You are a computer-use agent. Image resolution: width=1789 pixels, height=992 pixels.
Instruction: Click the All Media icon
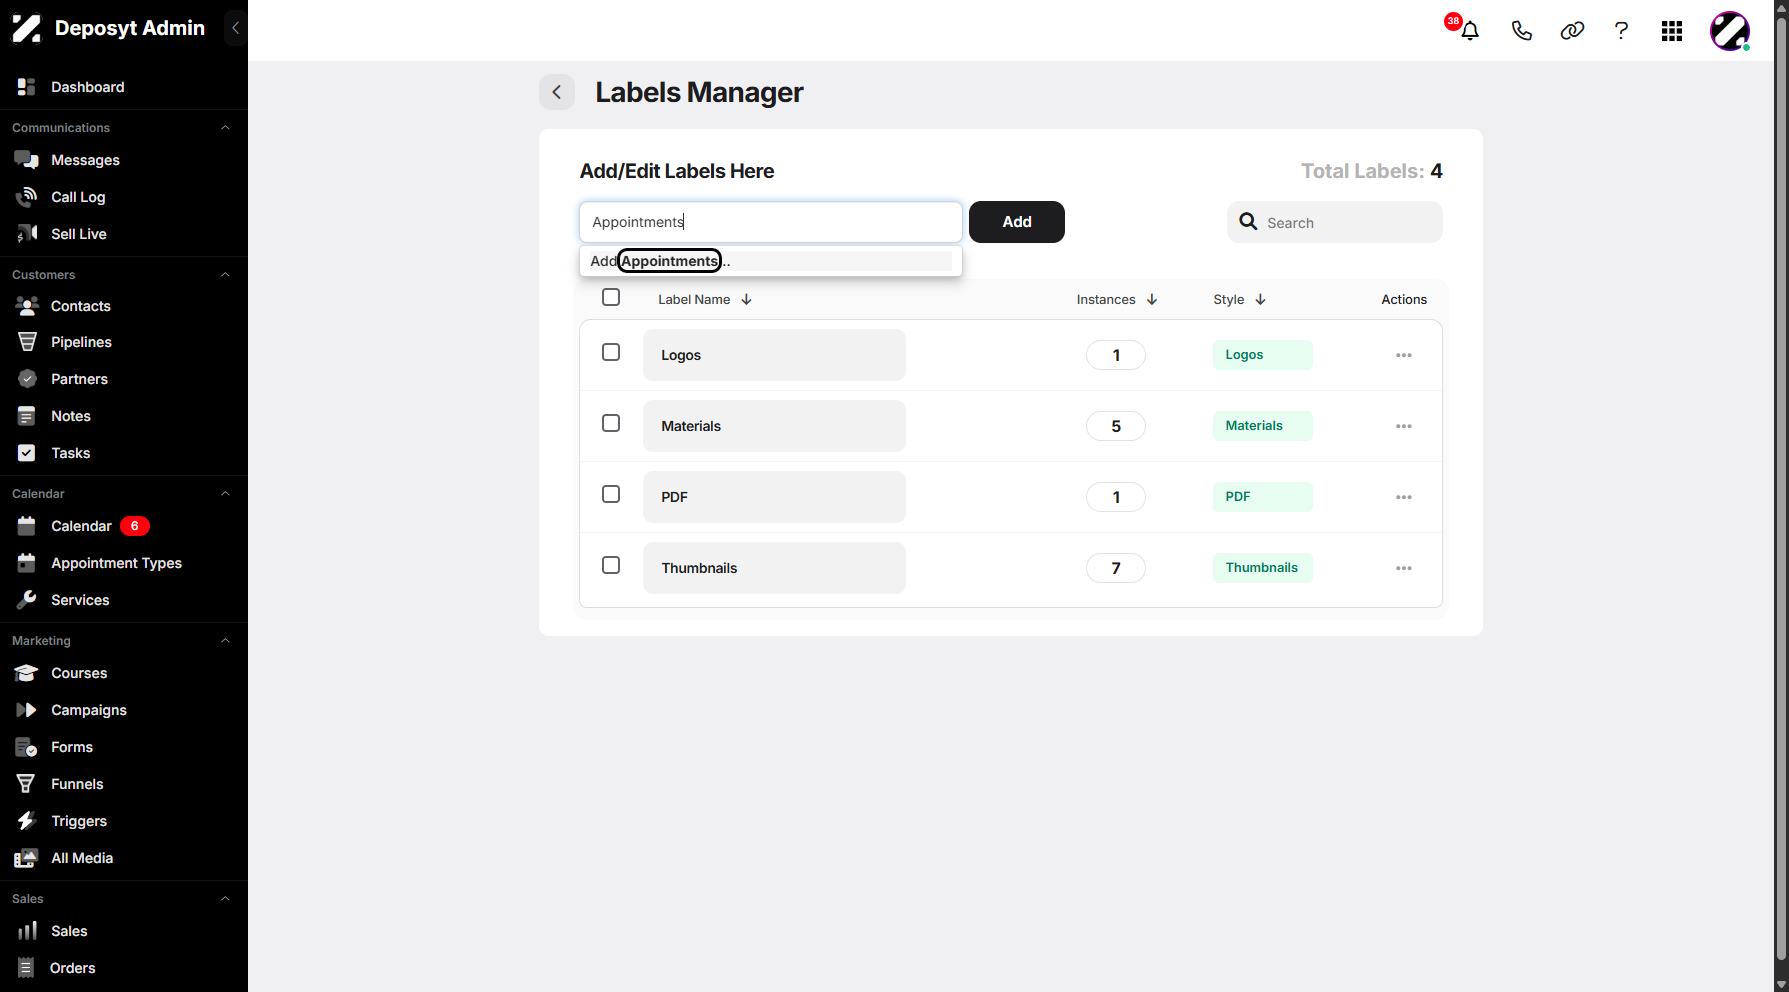point(27,858)
